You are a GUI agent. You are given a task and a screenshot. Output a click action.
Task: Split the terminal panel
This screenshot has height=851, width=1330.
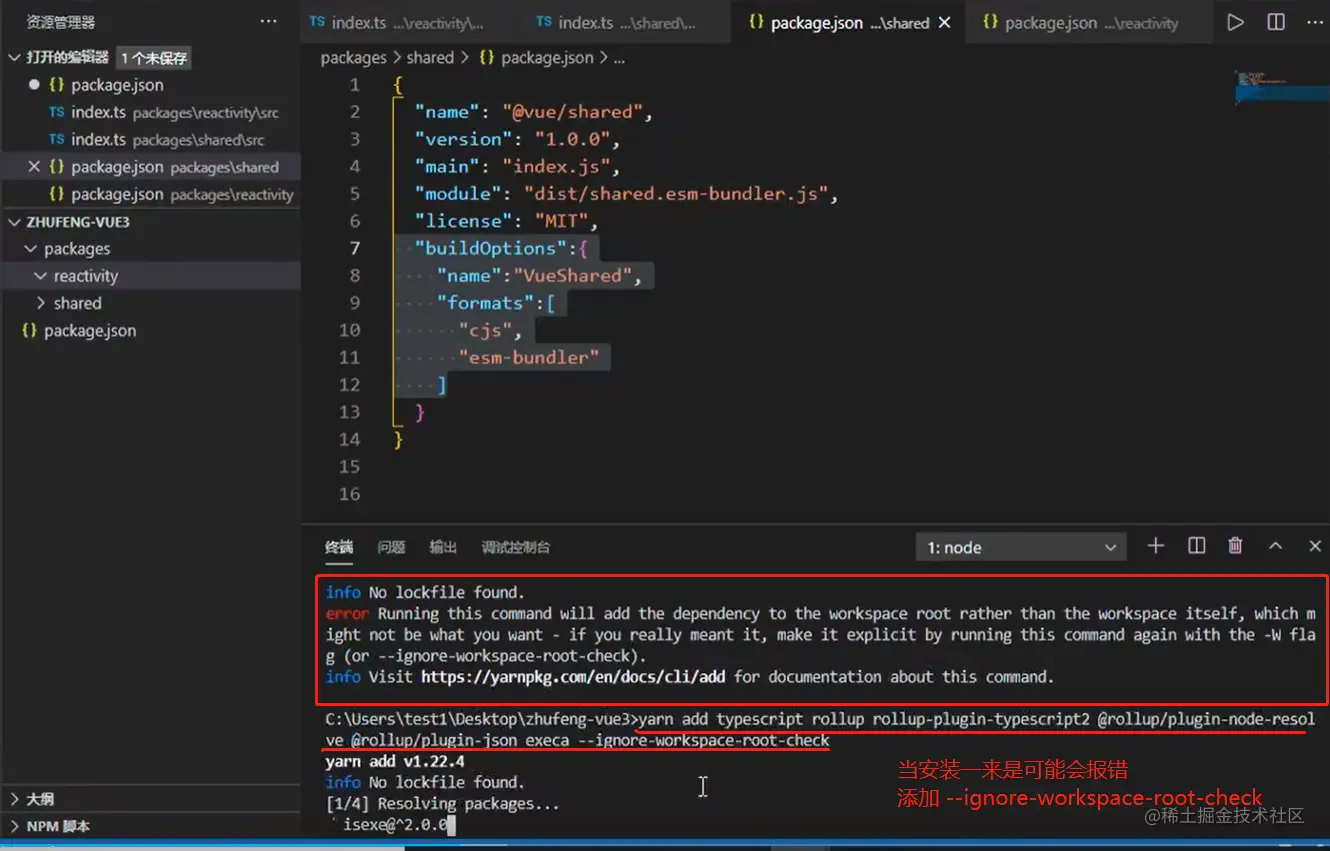click(x=1196, y=546)
